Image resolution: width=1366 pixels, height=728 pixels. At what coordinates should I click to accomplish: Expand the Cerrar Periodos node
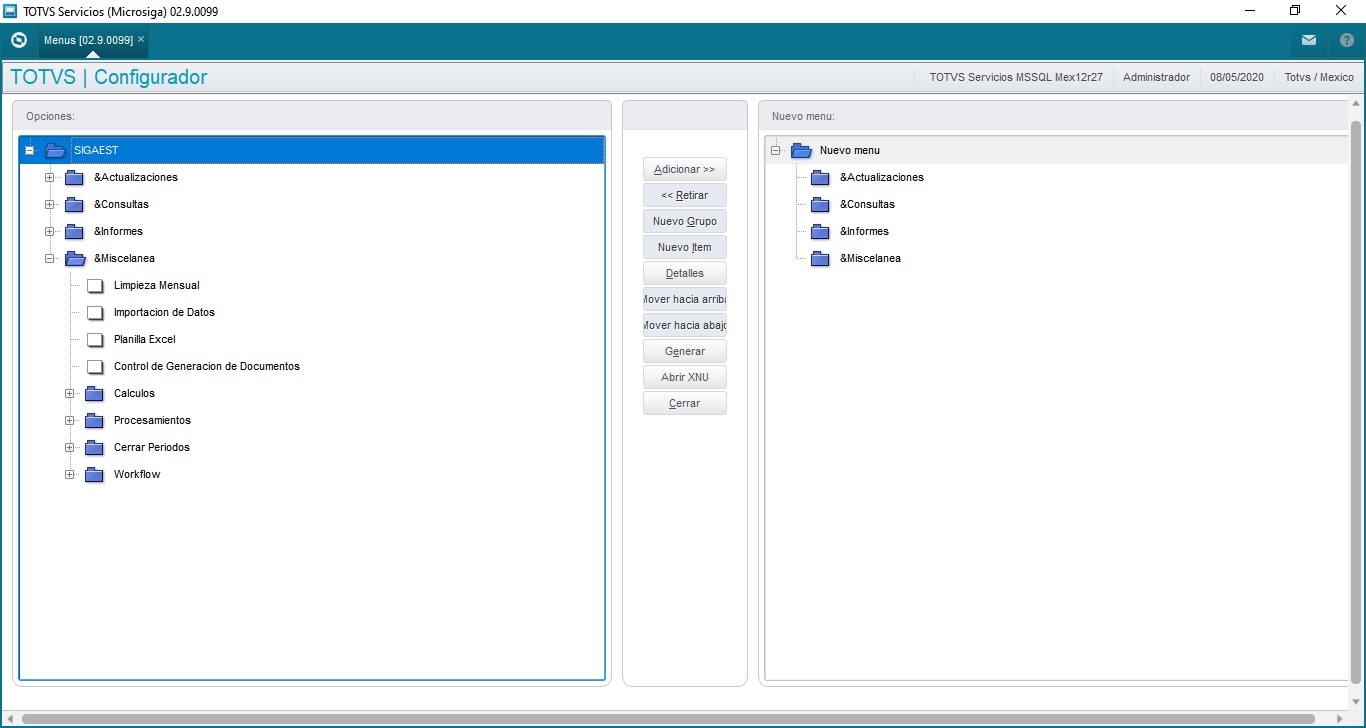[x=70, y=447]
